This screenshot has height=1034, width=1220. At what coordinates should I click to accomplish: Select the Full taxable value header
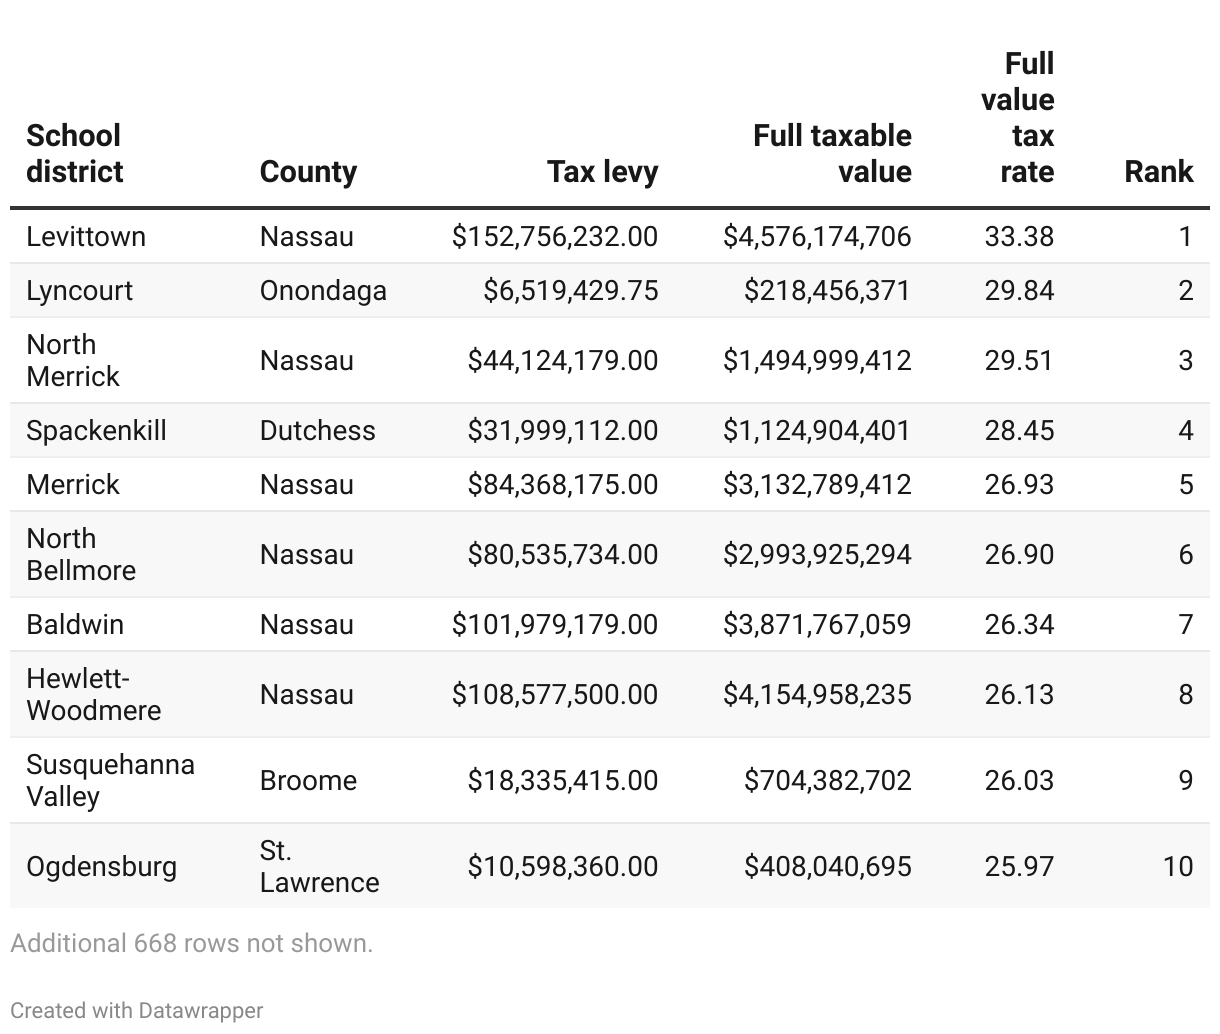point(832,153)
